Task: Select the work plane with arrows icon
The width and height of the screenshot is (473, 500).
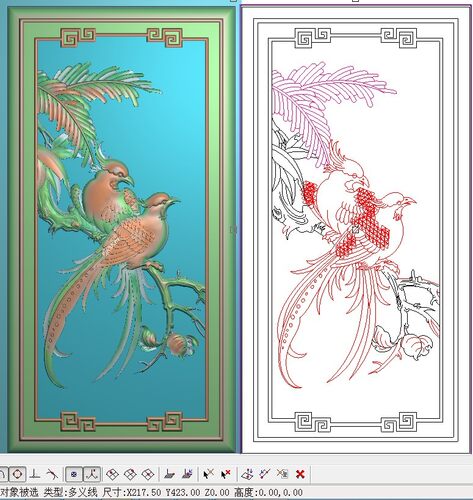Action: point(188,474)
